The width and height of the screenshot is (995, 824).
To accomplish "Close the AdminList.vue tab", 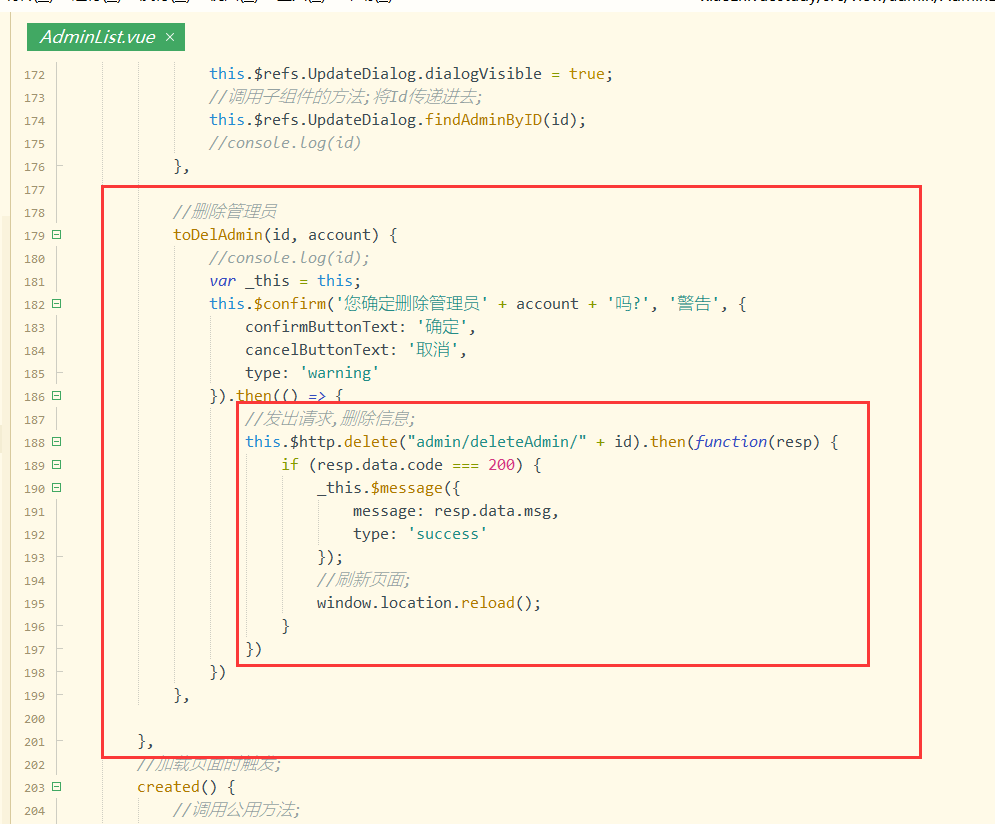I will point(169,37).
